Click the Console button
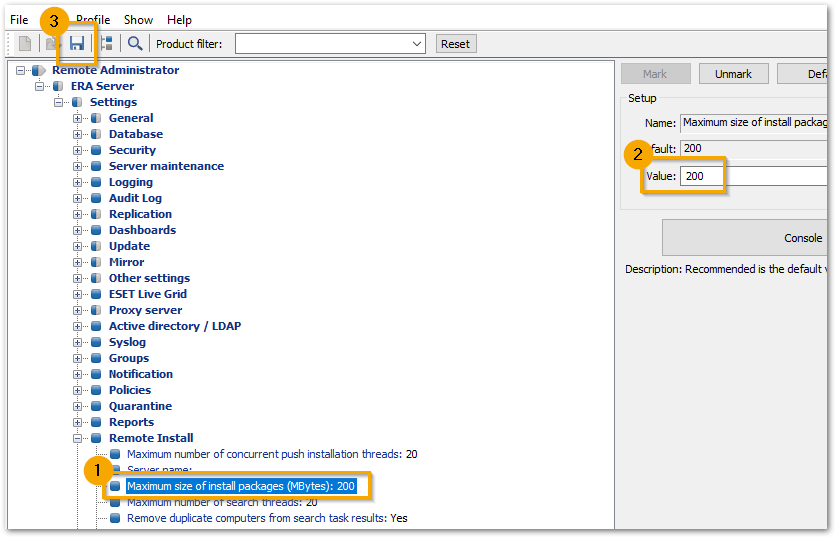Screen dimensions: 836x538 (x=745, y=238)
